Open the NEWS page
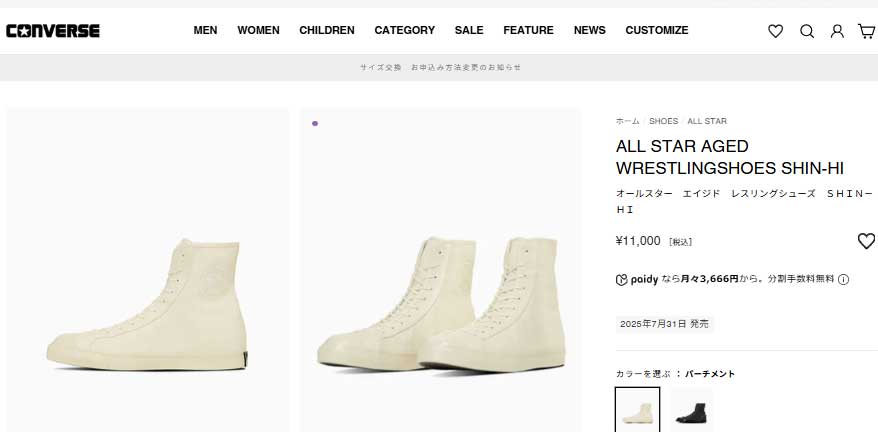 point(589,30)
